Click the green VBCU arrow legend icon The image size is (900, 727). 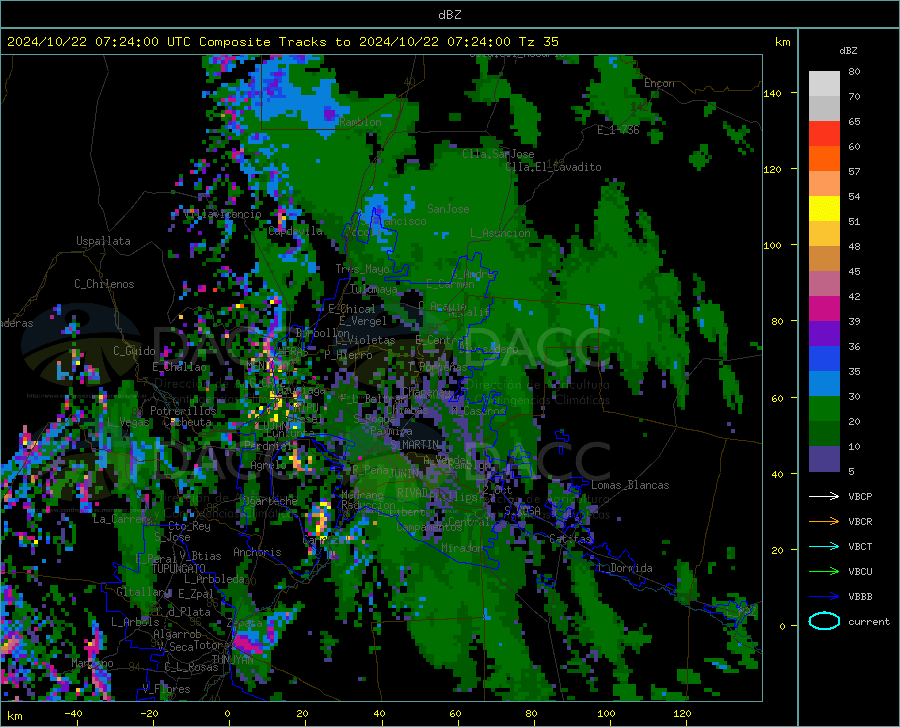pos(824,571)
